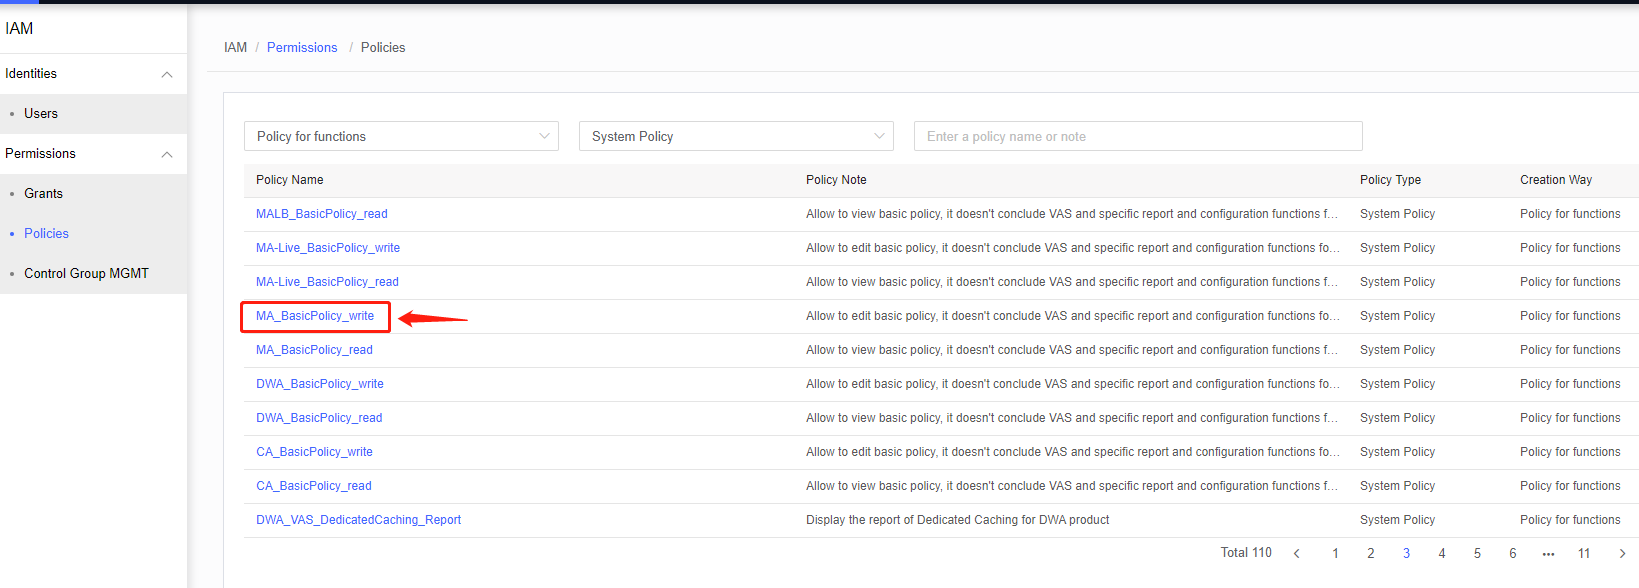Open the 'System Policy' type dropdown
Image resolution: width=1639 pixels, height=588 pixels.
point(736,136)
